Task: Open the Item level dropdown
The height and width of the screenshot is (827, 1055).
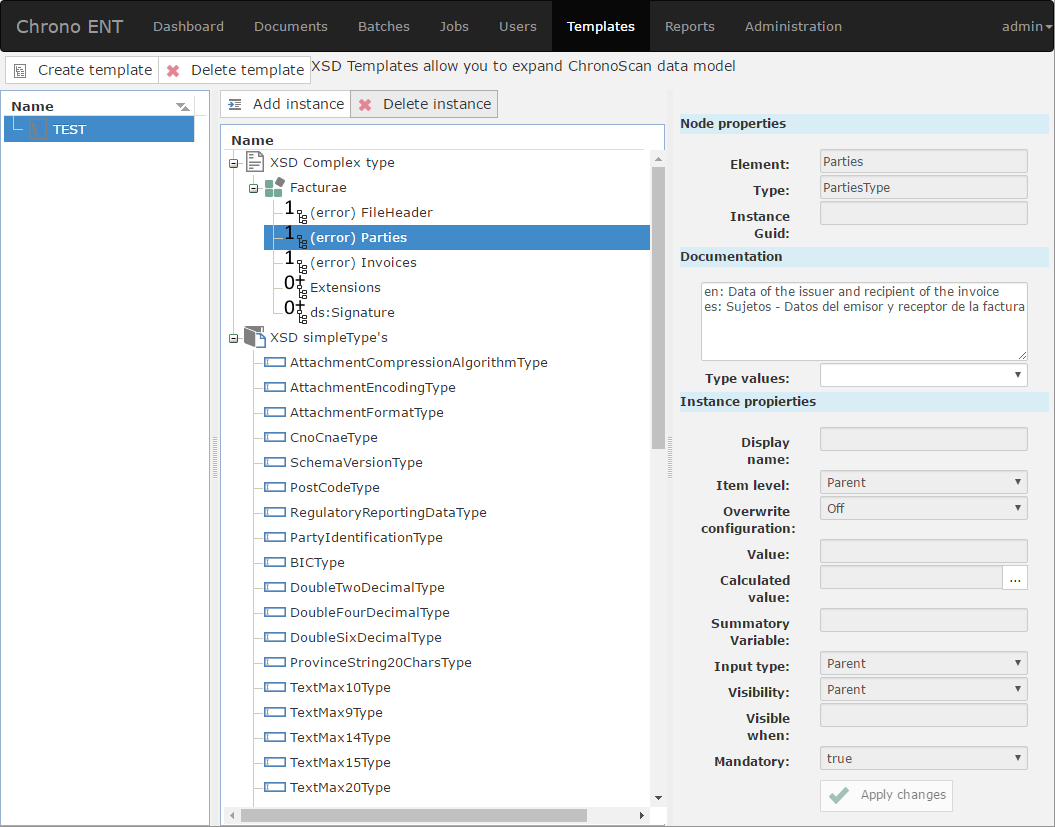Action: pos(923,483)
